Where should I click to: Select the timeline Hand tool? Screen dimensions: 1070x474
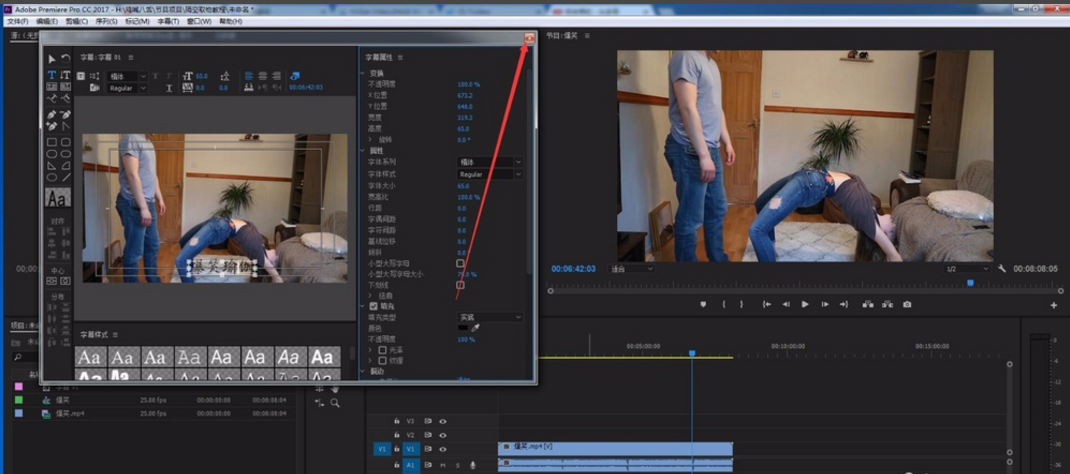(335, 389)
